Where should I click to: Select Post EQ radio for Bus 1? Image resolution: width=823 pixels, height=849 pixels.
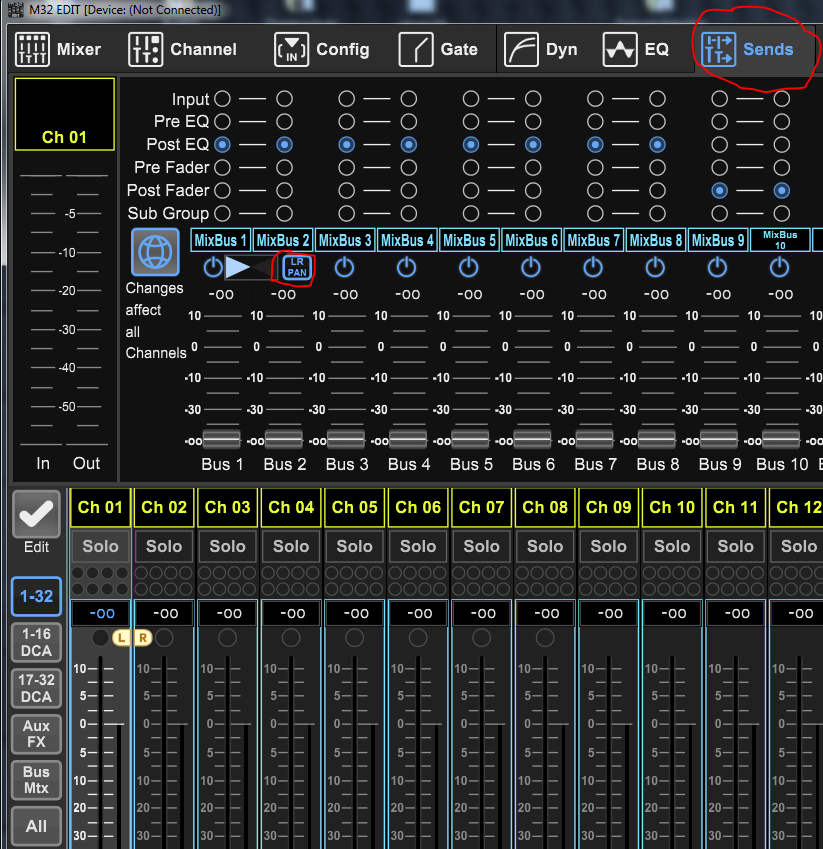[x=223, y=145]
